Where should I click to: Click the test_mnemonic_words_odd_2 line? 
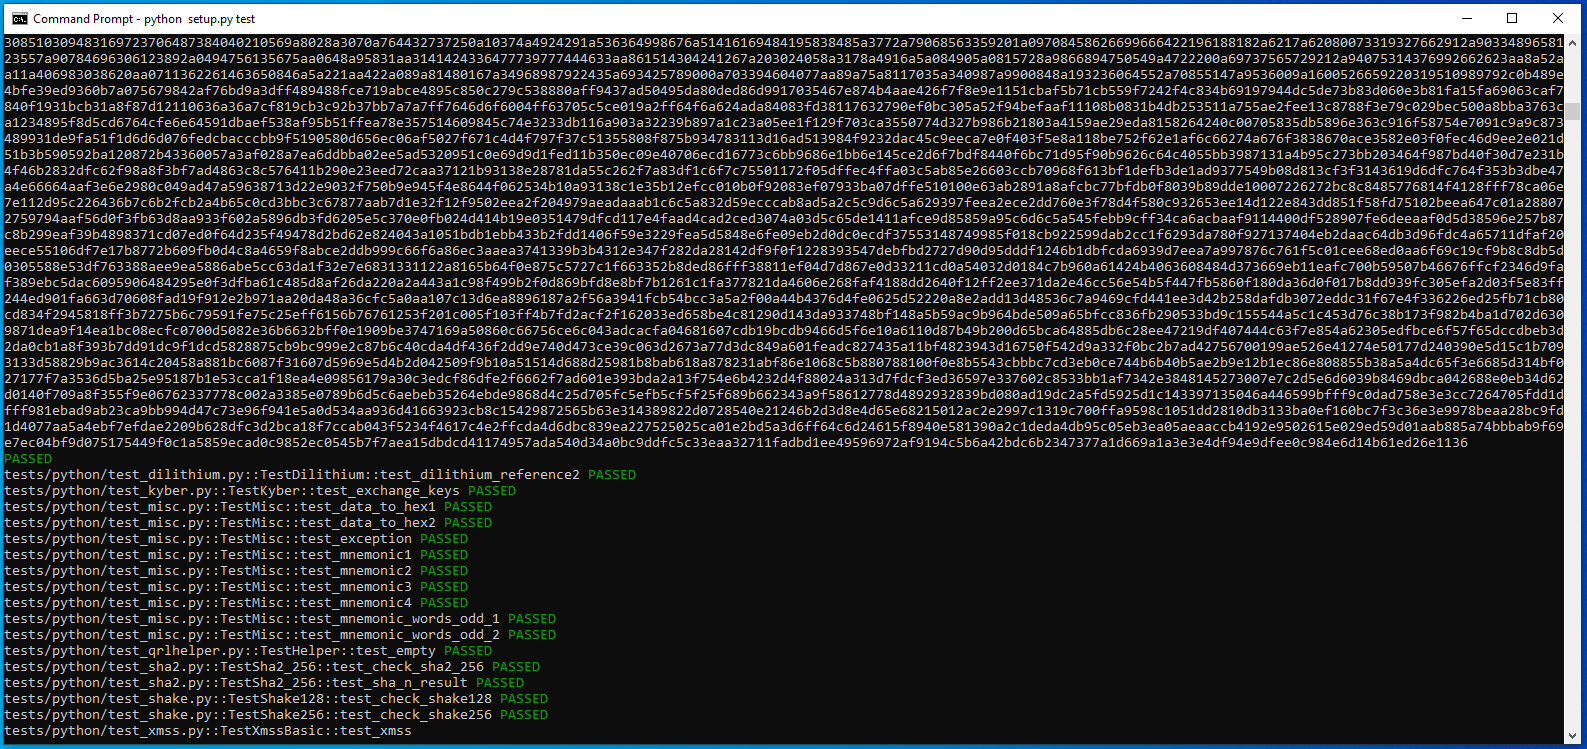click(x=280, y=635)
